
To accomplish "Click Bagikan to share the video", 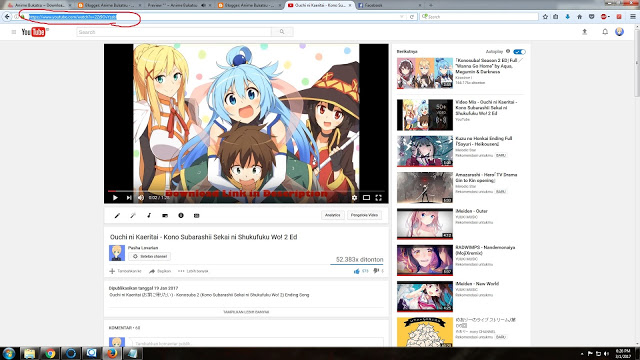I will pyautogui.click(x=160, y=271).
